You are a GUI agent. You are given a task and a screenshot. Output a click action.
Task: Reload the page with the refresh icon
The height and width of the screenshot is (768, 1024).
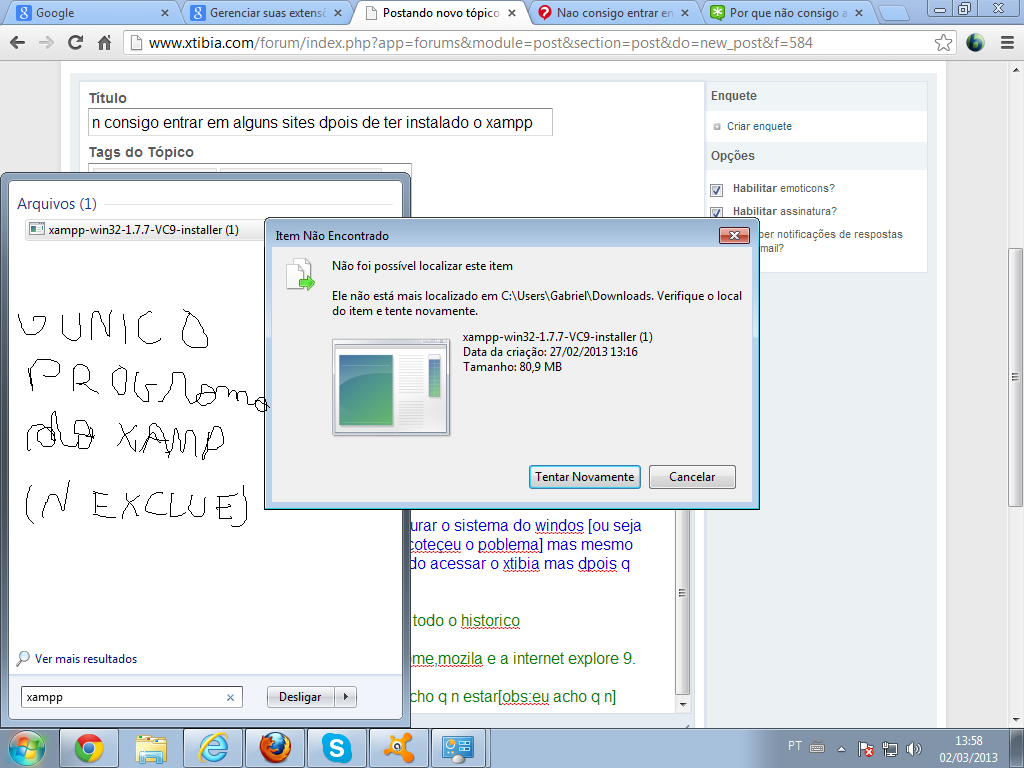[75, 43]
